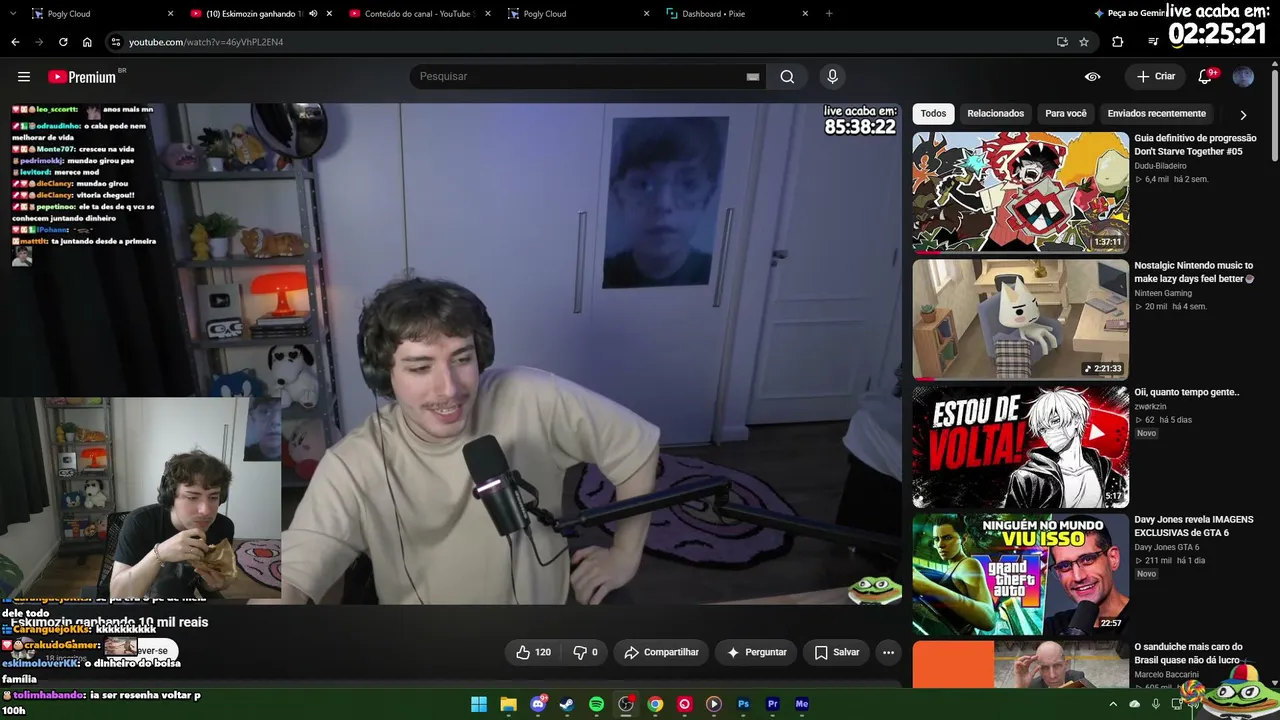1280x720 pixels.
Task: Open Guia definitivo de progressão video title
Action: [x=1195, y=145]
